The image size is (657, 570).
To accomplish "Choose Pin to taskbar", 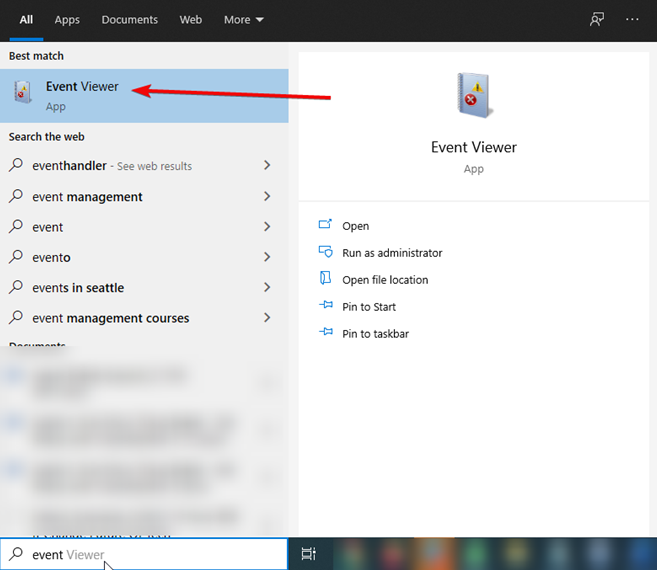I will [x=375, y=334].
